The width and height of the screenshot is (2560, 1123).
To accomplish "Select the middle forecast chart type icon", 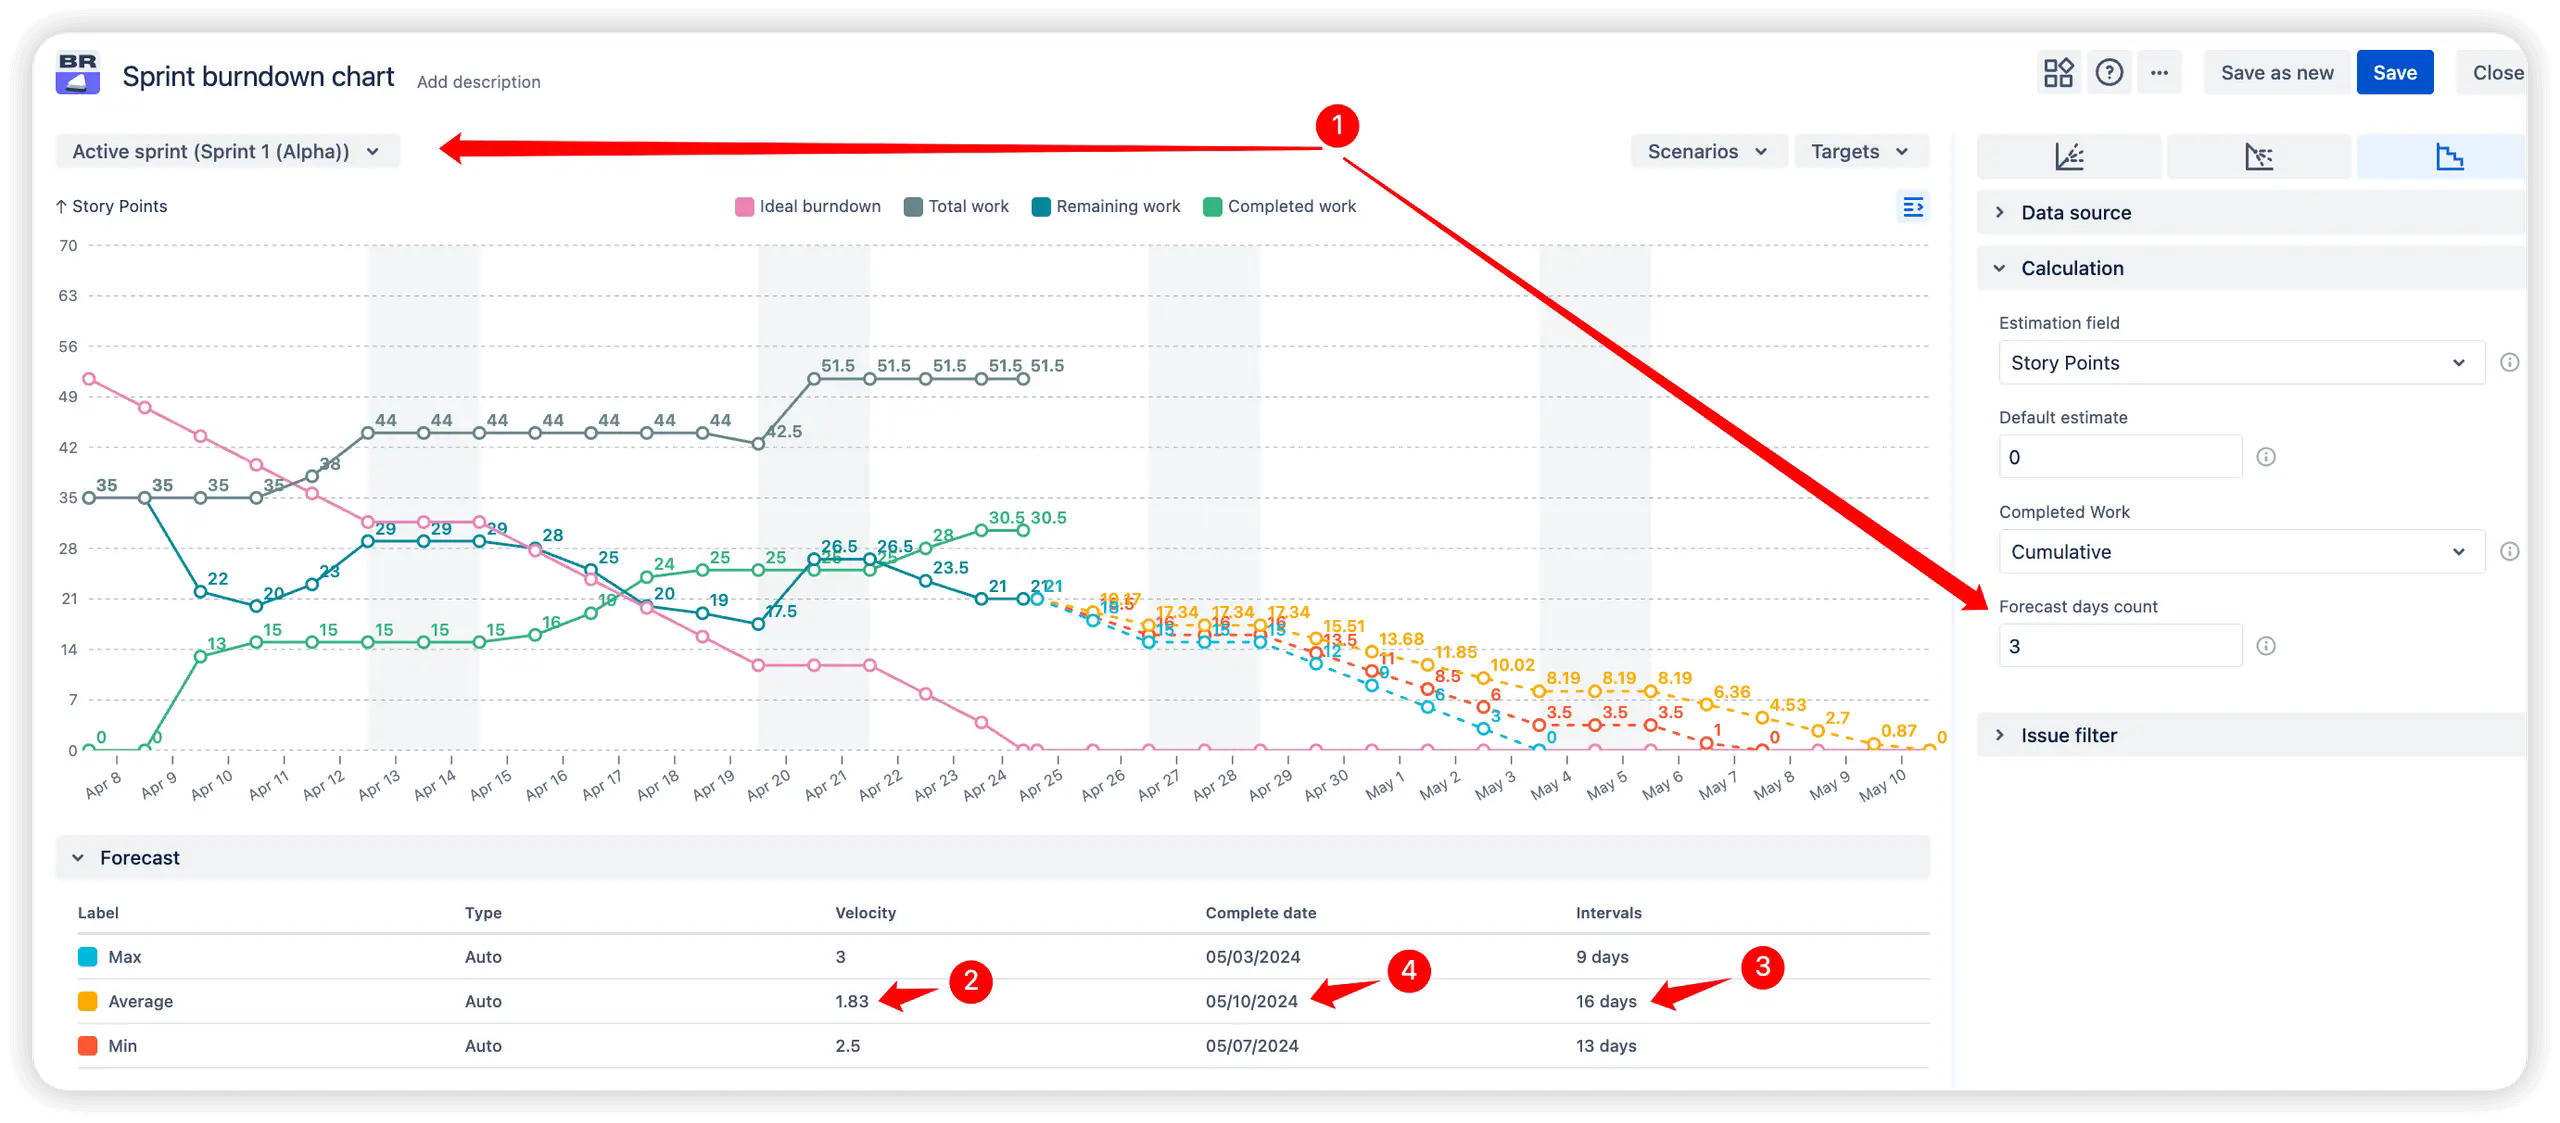I will (x=2259, y=156).
